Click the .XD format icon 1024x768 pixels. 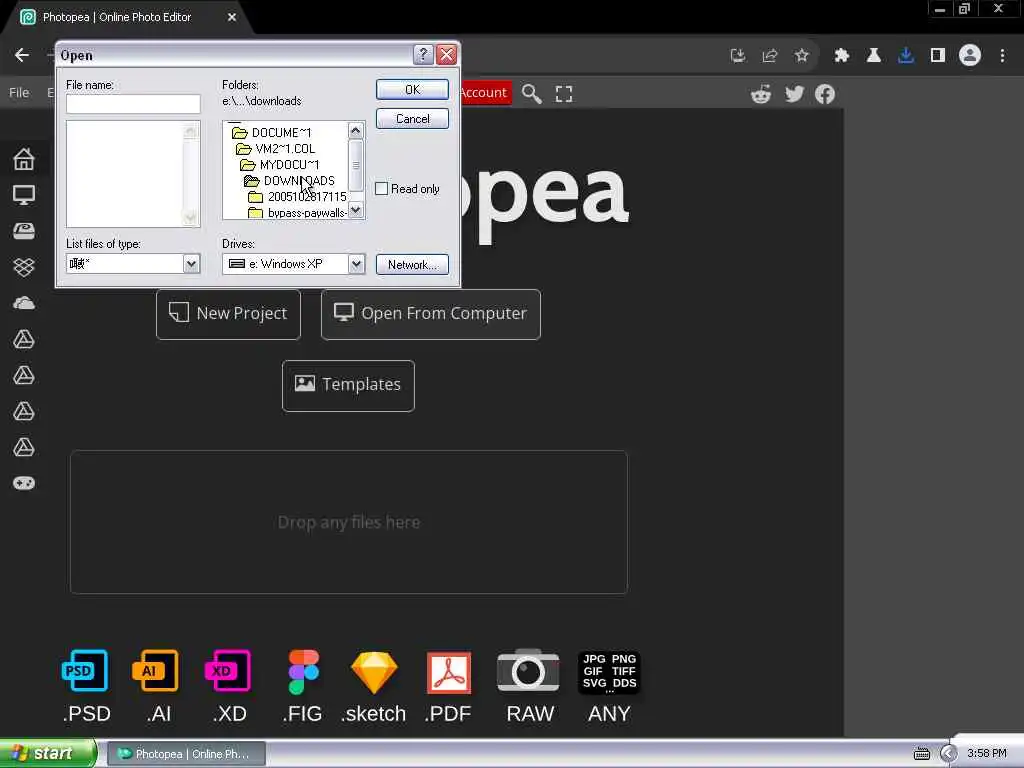228,671
